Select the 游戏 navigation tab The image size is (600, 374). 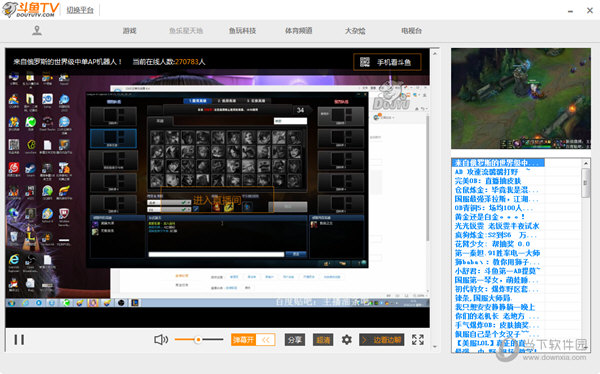point(129,31)
